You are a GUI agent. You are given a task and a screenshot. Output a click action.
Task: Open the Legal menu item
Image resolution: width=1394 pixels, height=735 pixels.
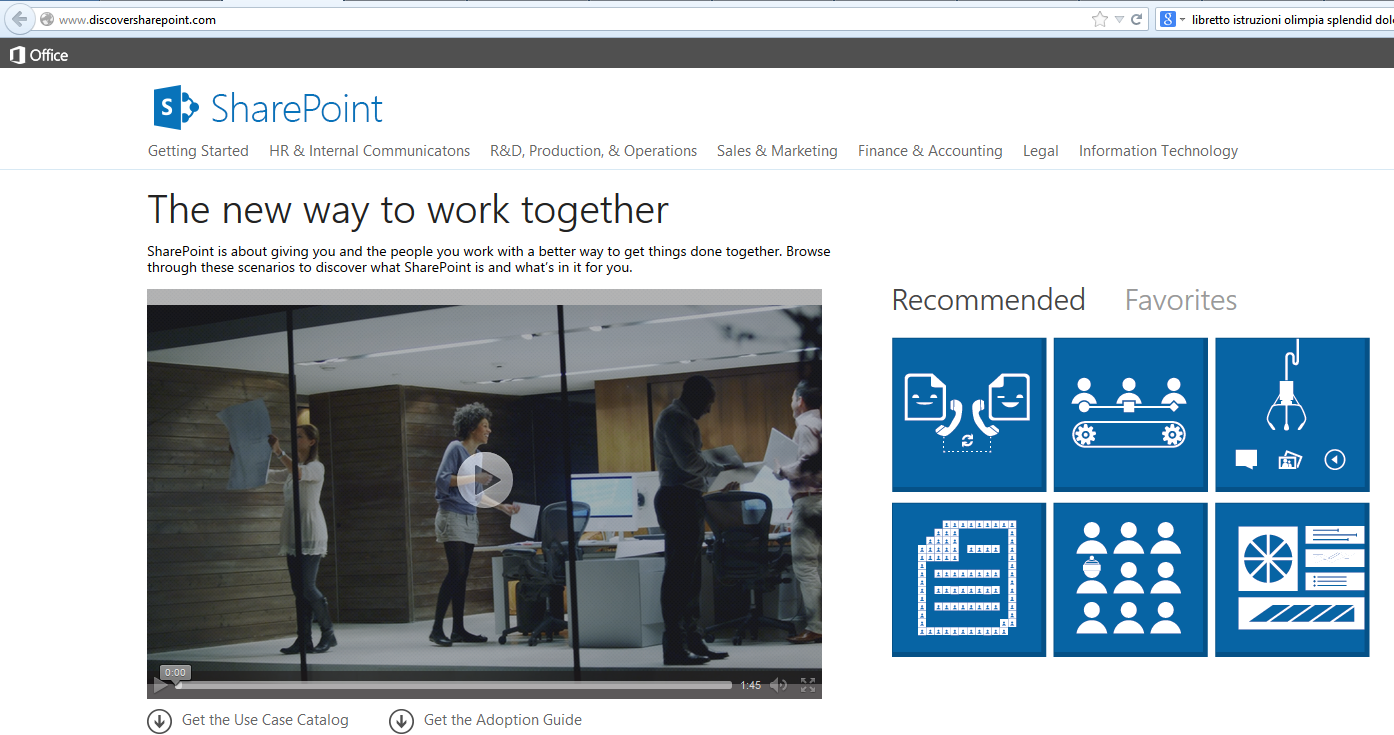coord(1041,151)
